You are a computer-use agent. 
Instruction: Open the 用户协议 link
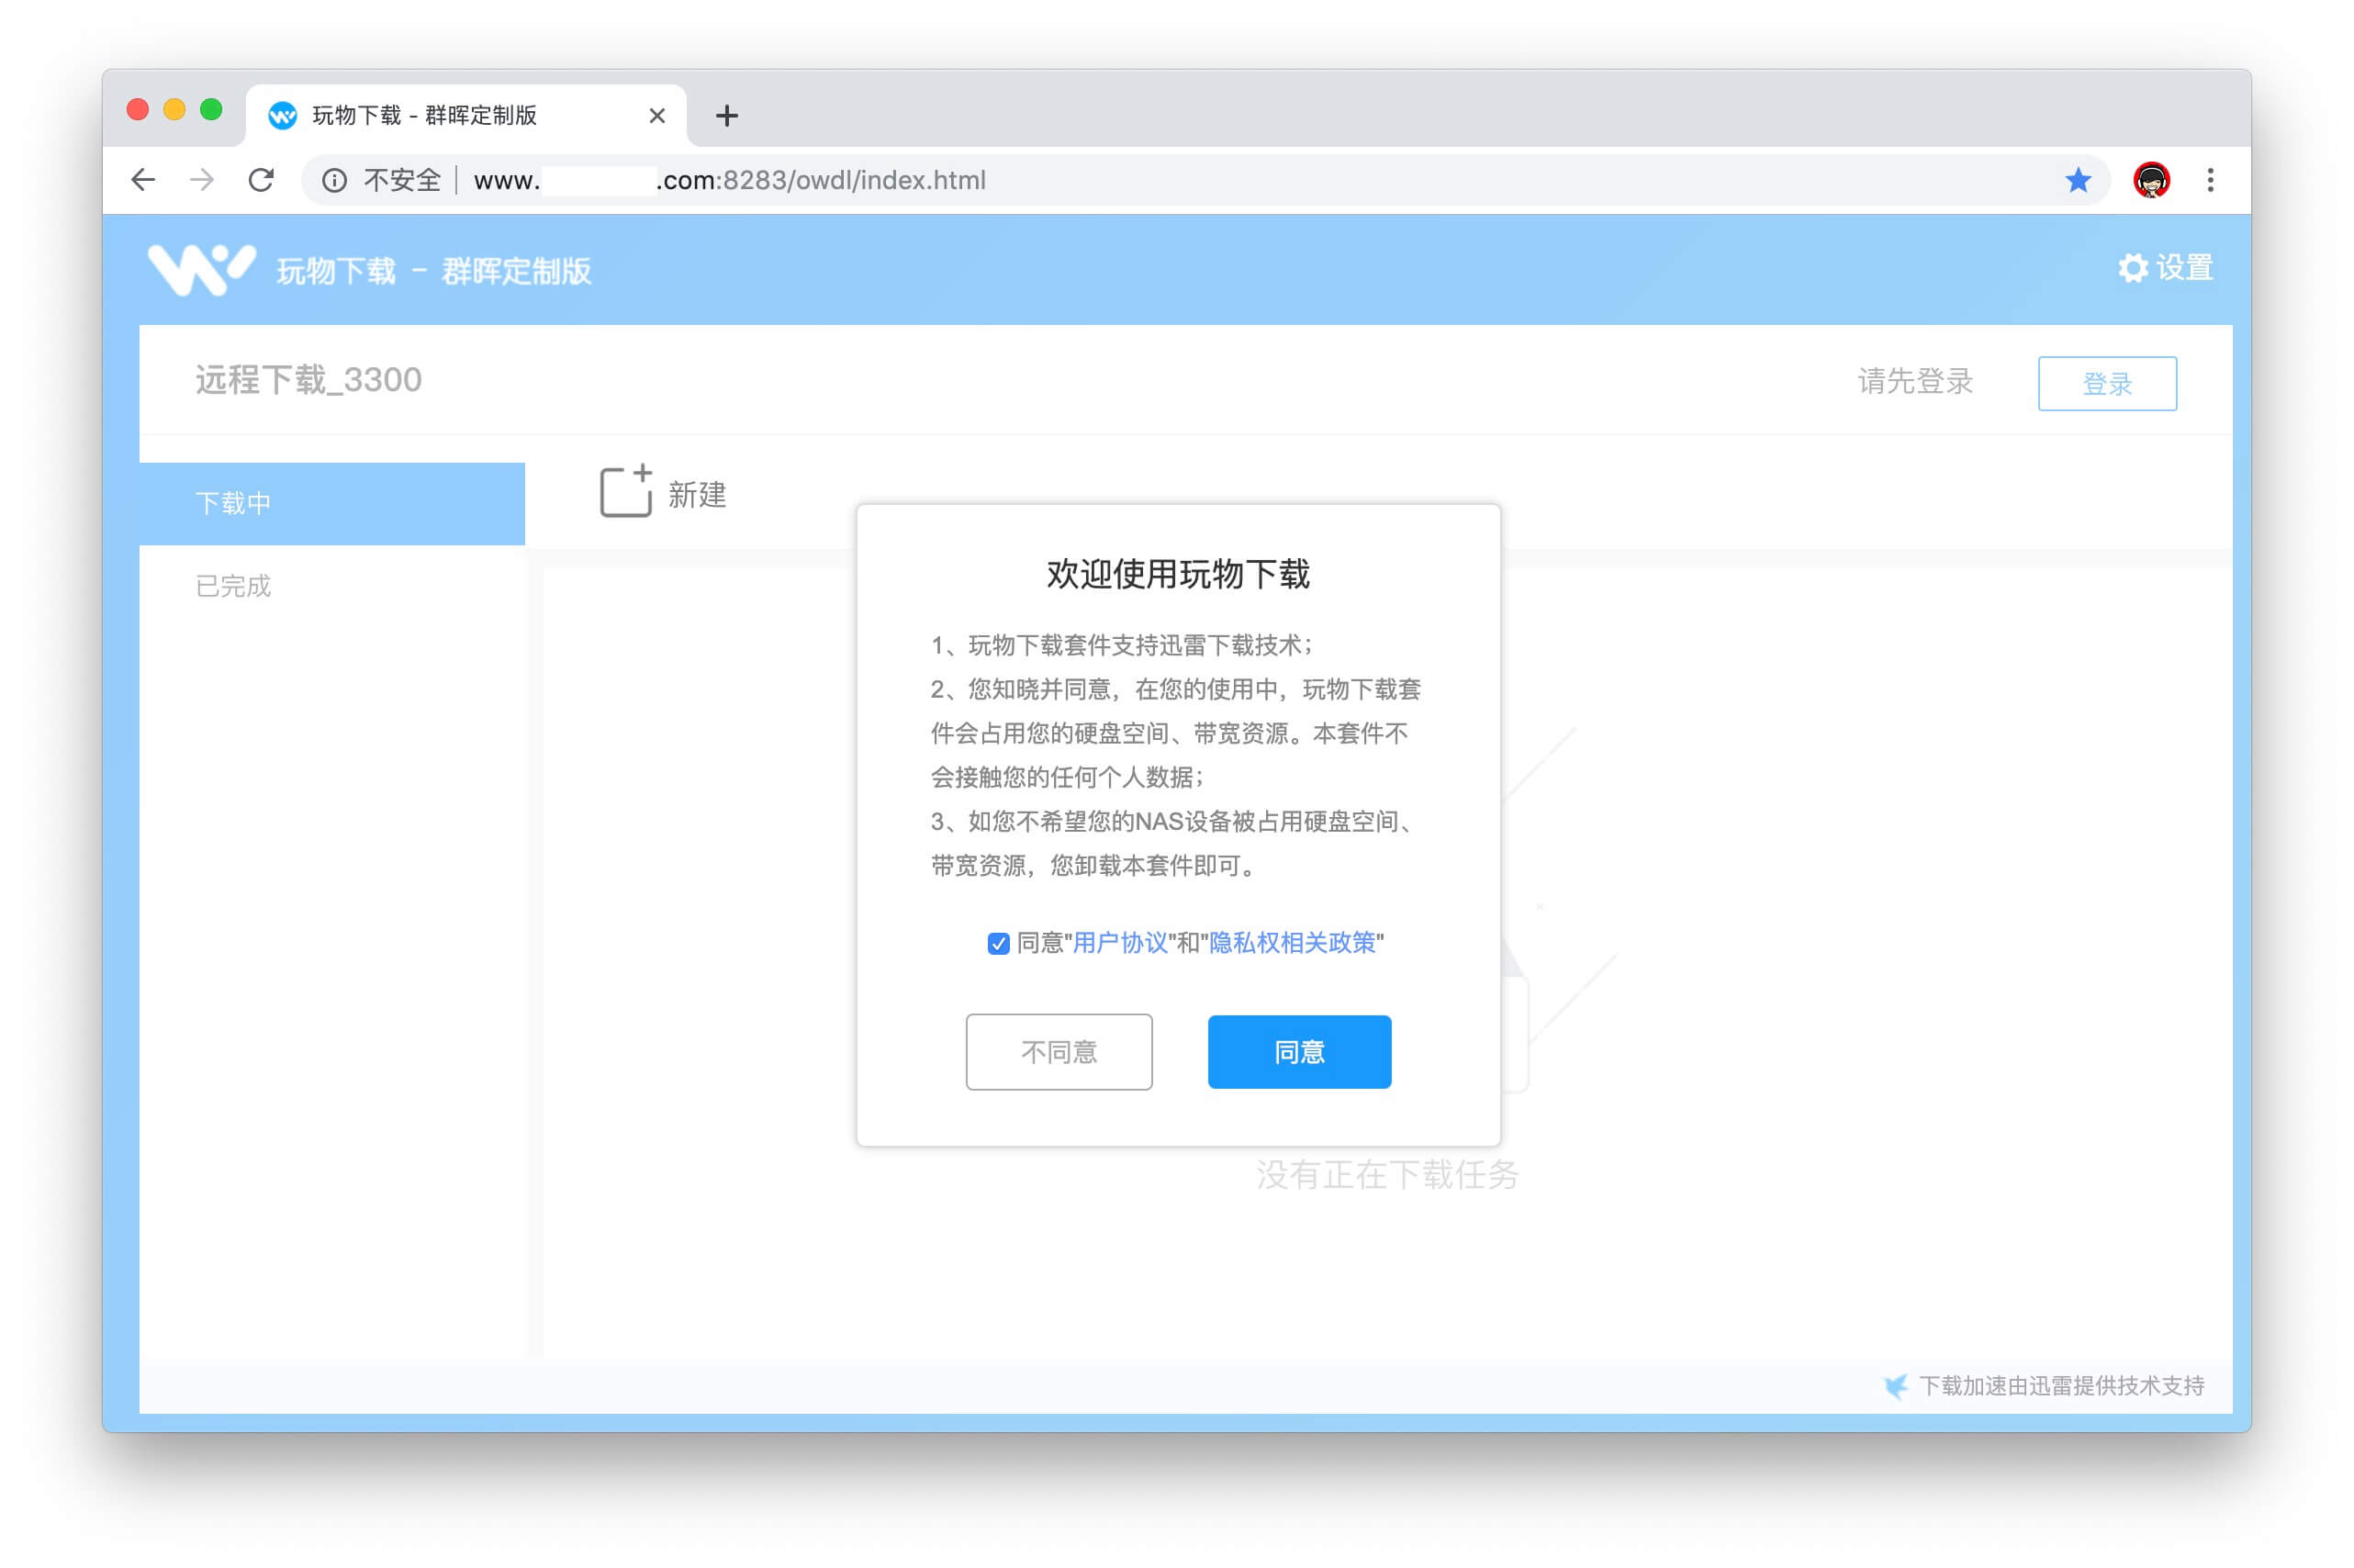click(x=1119, y=943)
